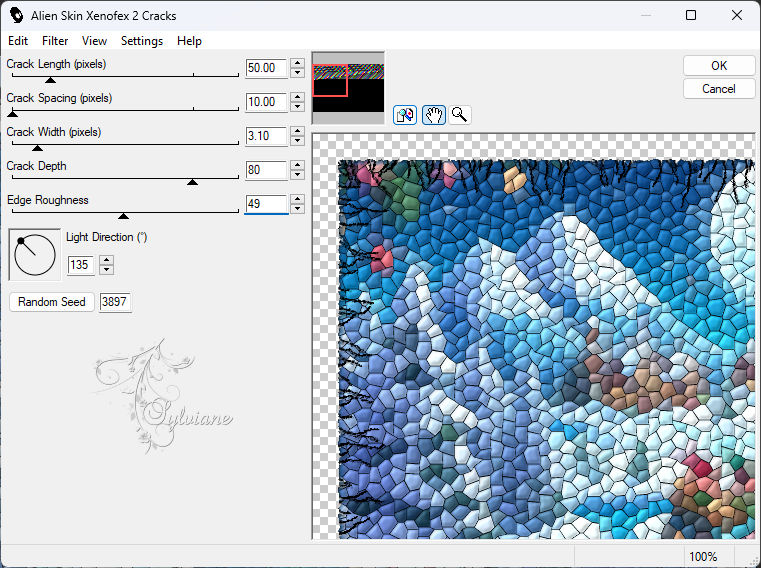Focus the Random Seed number field
The image size is (761, 568).
[x=115, y=301]
